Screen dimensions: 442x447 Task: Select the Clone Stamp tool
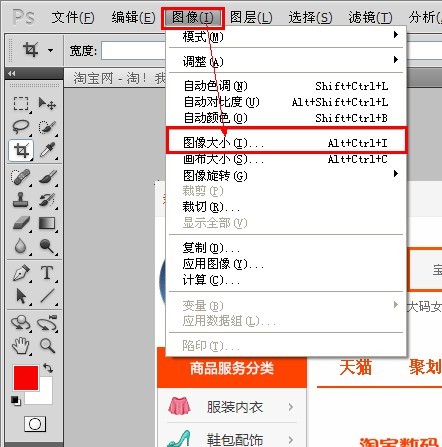click(x=21, y=200)
